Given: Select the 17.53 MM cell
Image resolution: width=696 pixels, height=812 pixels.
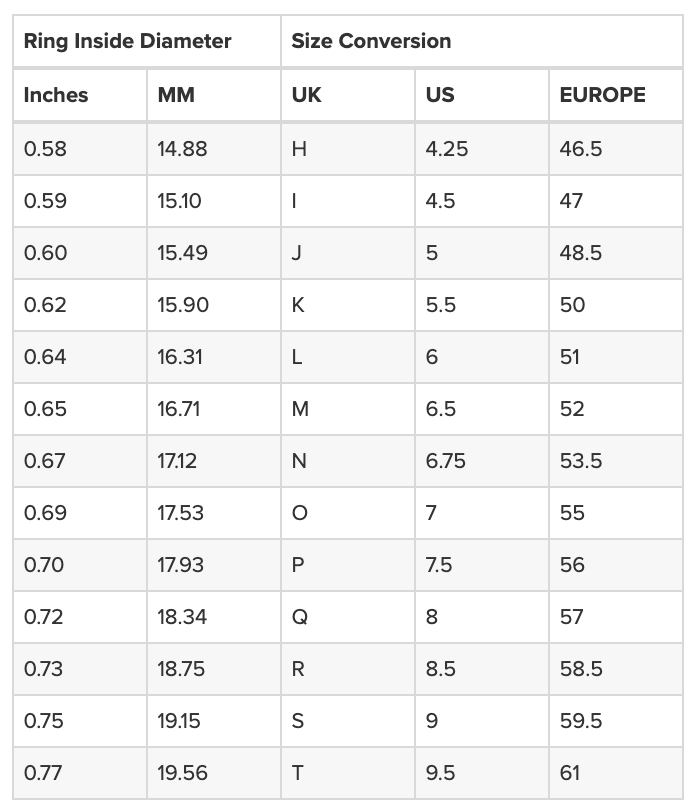Looking at the screenshot, I should point(214,513).
